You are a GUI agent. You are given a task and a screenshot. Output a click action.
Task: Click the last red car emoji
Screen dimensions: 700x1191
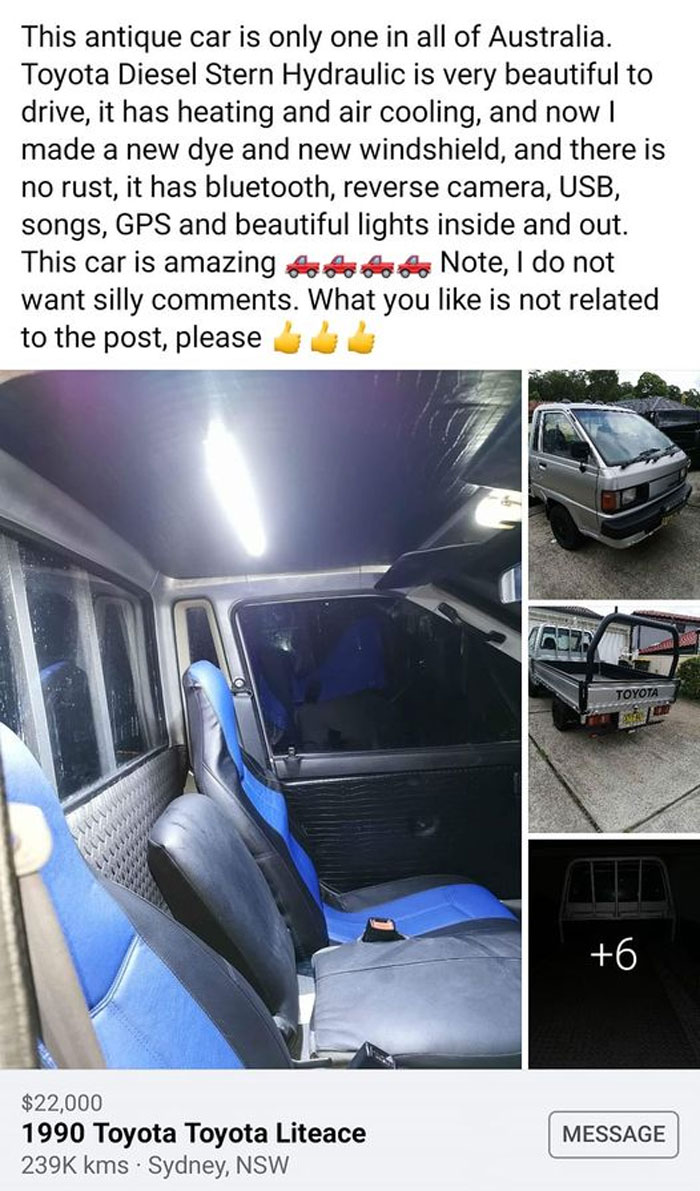413,265
